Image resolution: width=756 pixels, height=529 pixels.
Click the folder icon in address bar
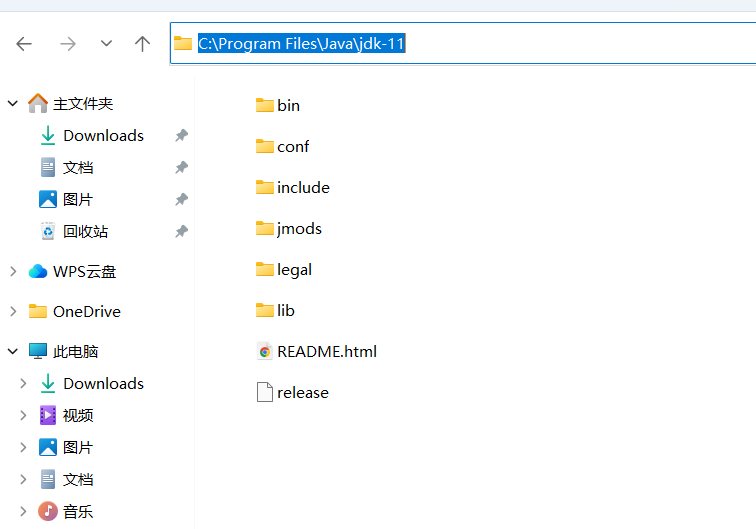click(183, 43)
